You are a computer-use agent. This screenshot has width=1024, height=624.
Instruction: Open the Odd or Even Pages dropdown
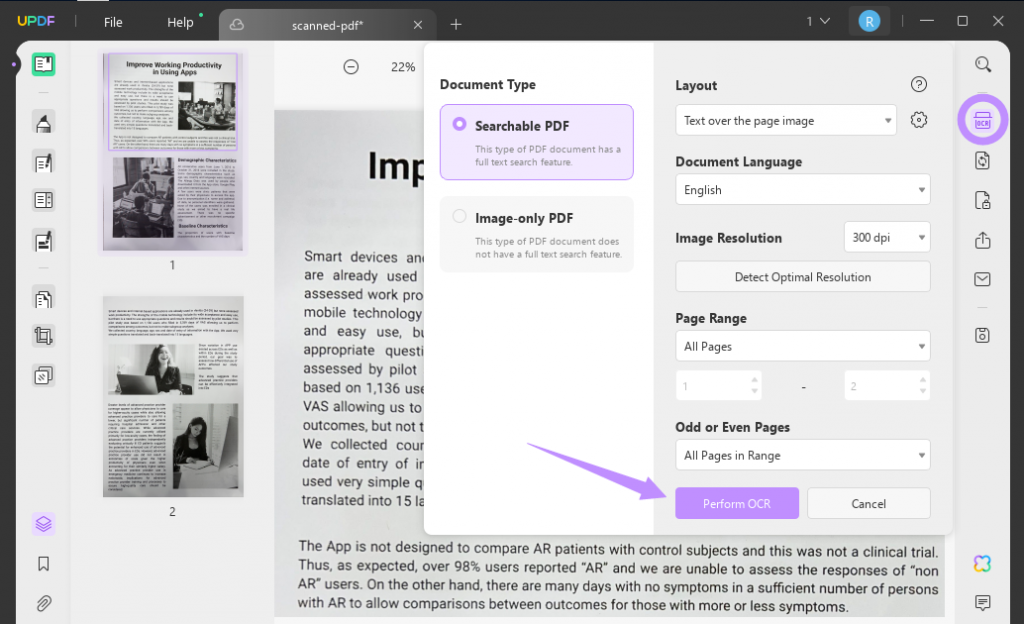coord(802,455)
